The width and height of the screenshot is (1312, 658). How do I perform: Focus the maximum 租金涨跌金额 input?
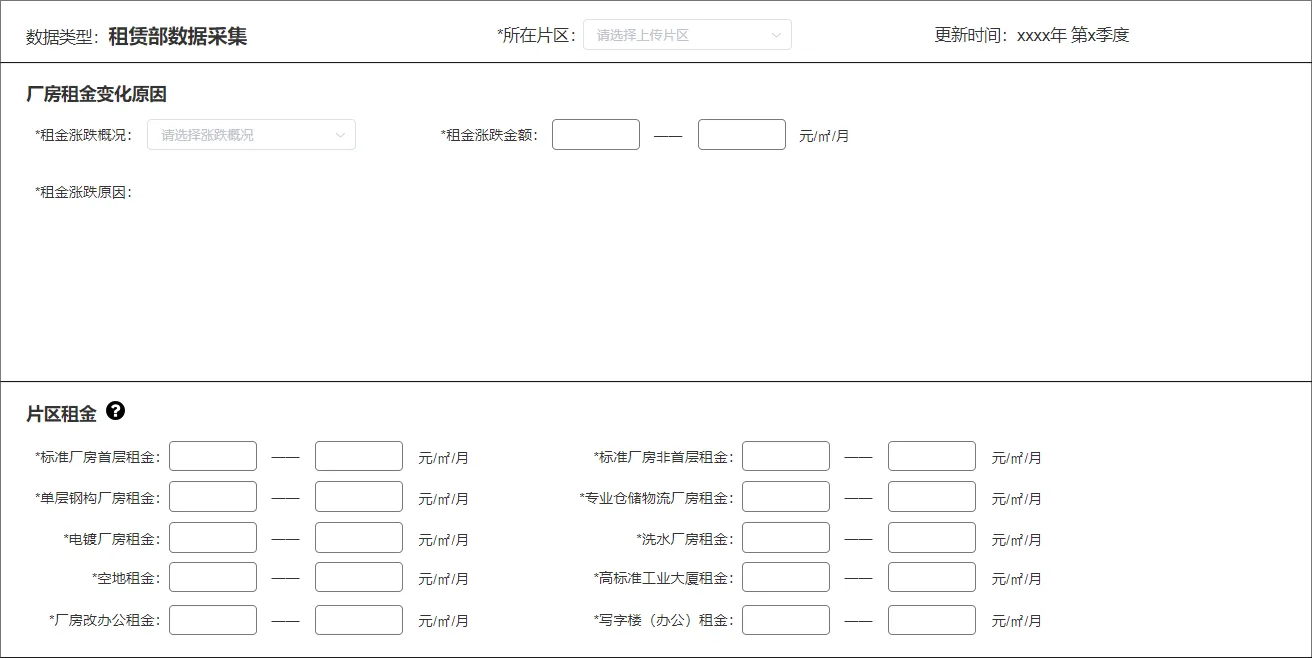[742, 135]
